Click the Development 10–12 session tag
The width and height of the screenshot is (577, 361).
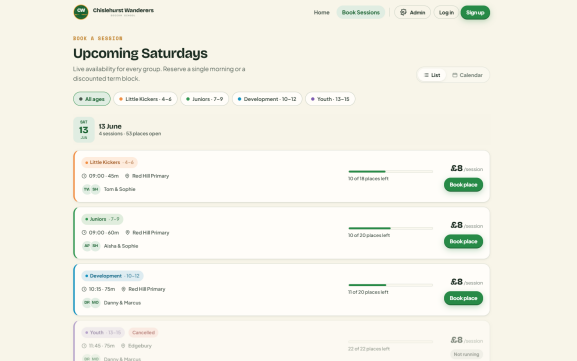click(x=113, y=276)
